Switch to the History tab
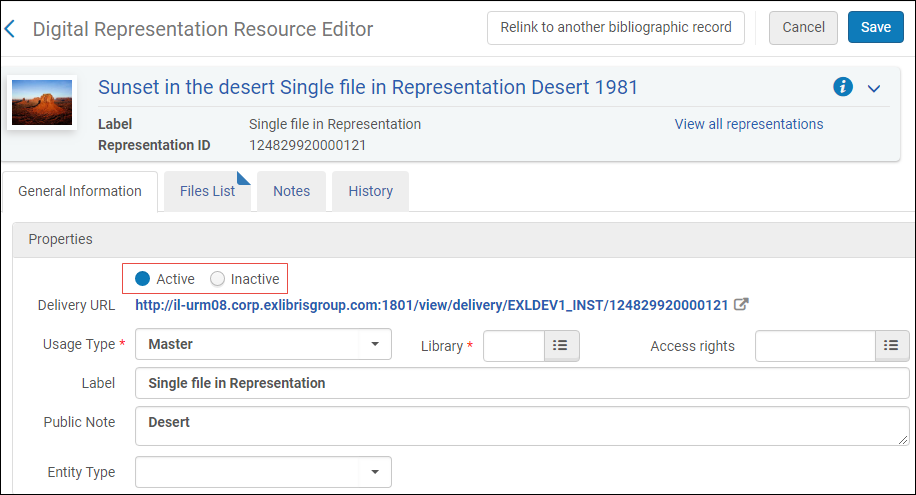916x495 pixels. tap(370, 191)
